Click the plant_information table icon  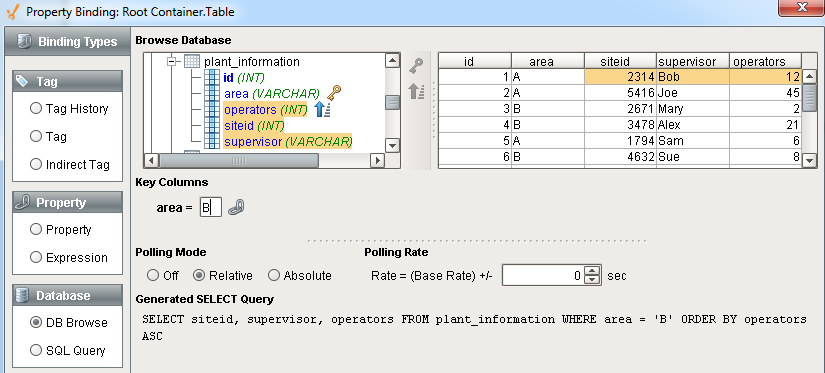[192, 62]
